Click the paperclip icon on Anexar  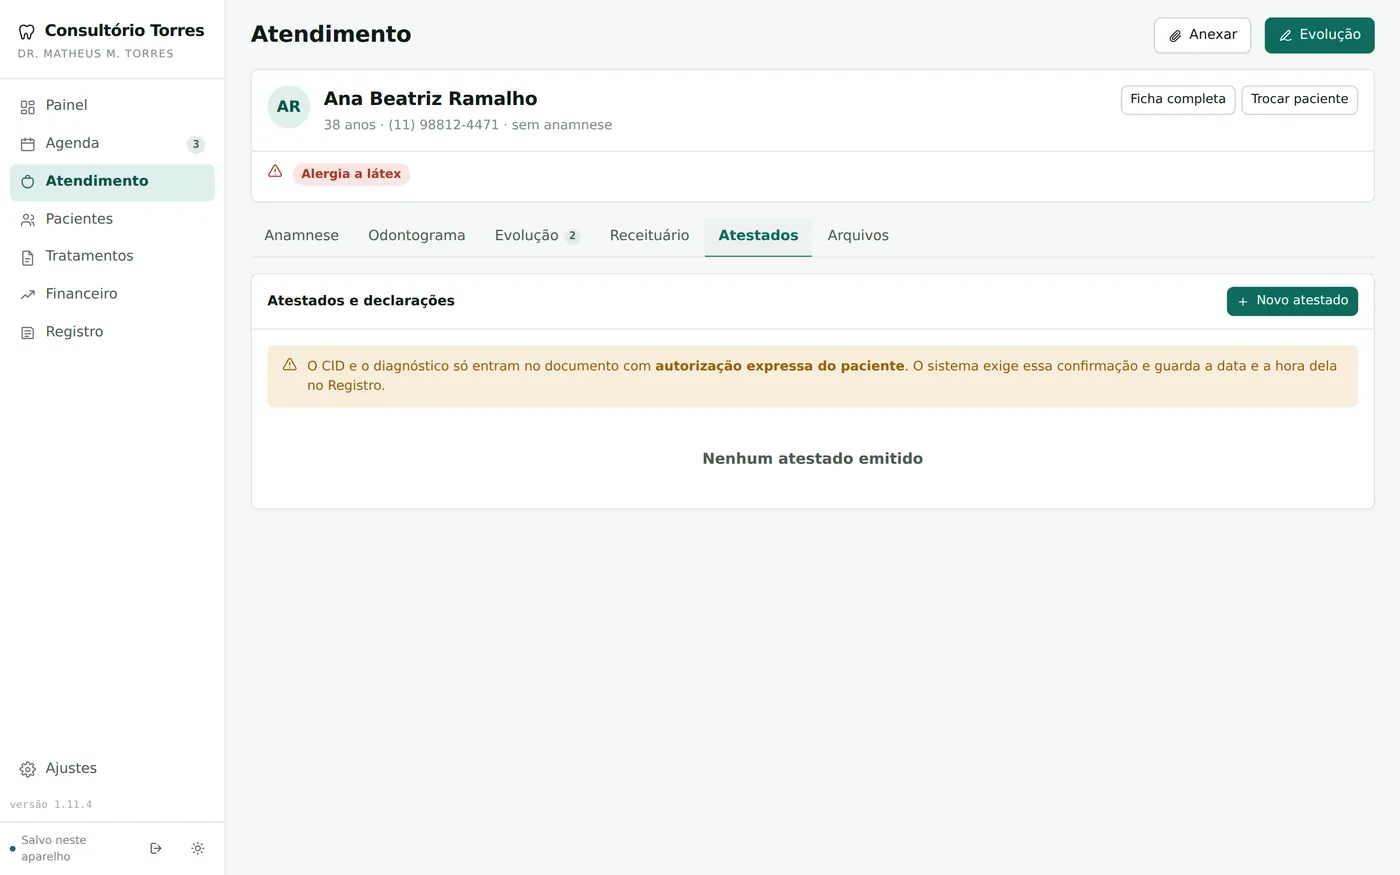tap(1175, 35)
